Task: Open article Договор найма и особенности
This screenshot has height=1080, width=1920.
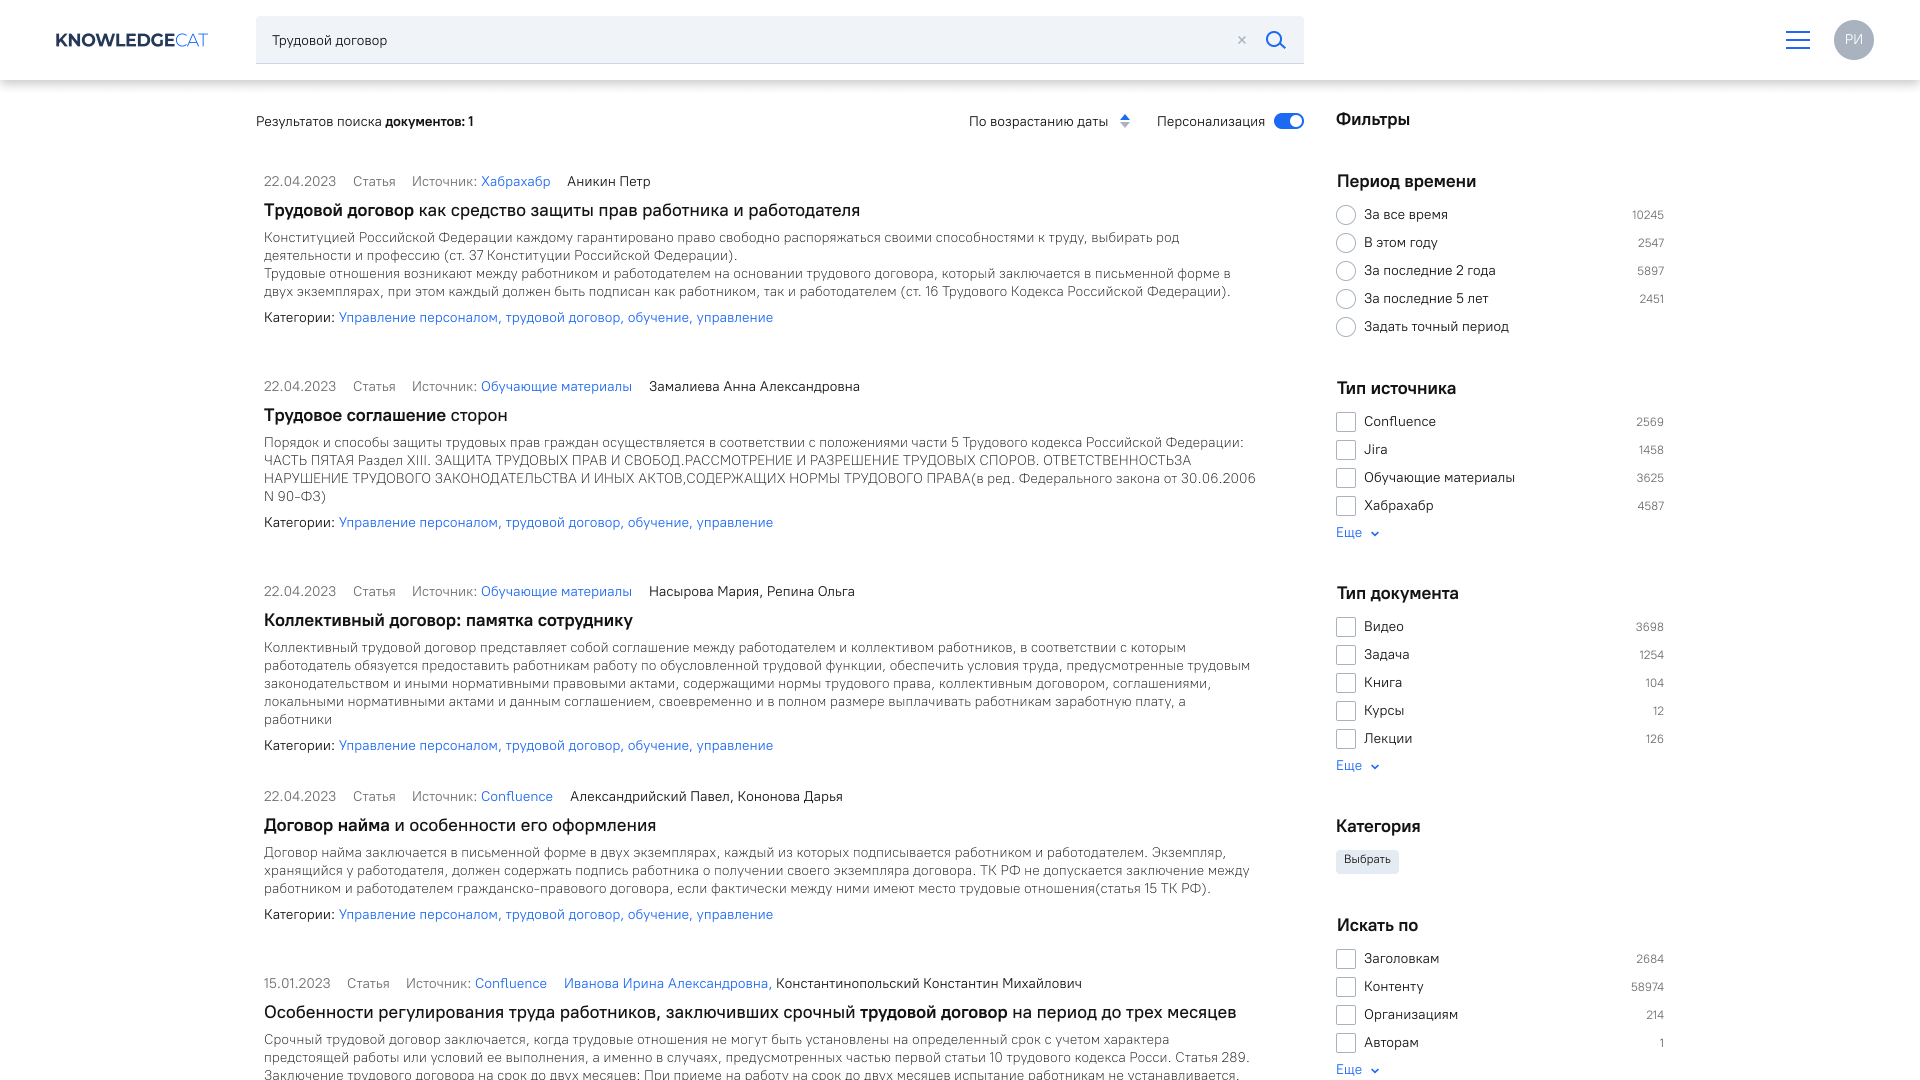Action: coord(460,826)
